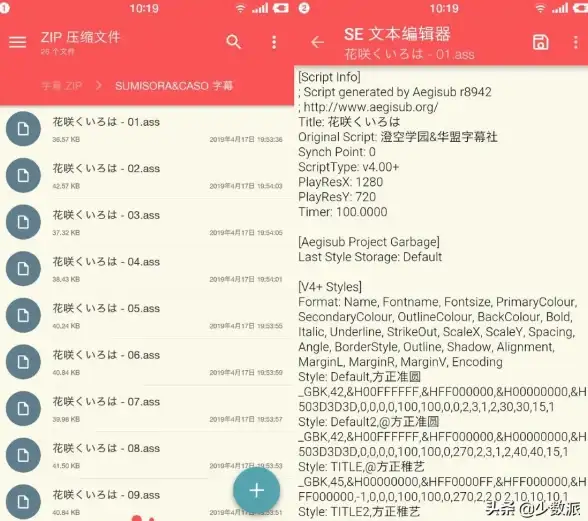Go to 字幕.ZIP breadcrumb folder

point(62,86)
